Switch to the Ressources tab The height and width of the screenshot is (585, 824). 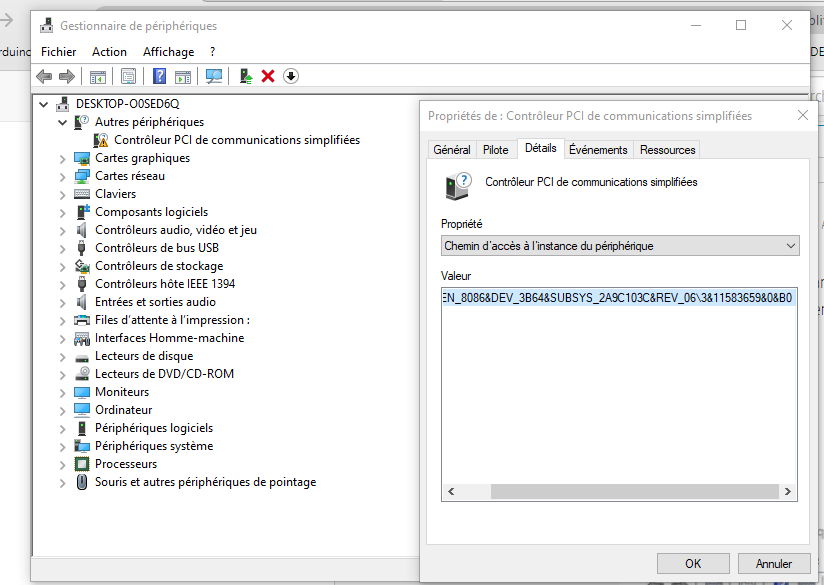click(666, 149)
